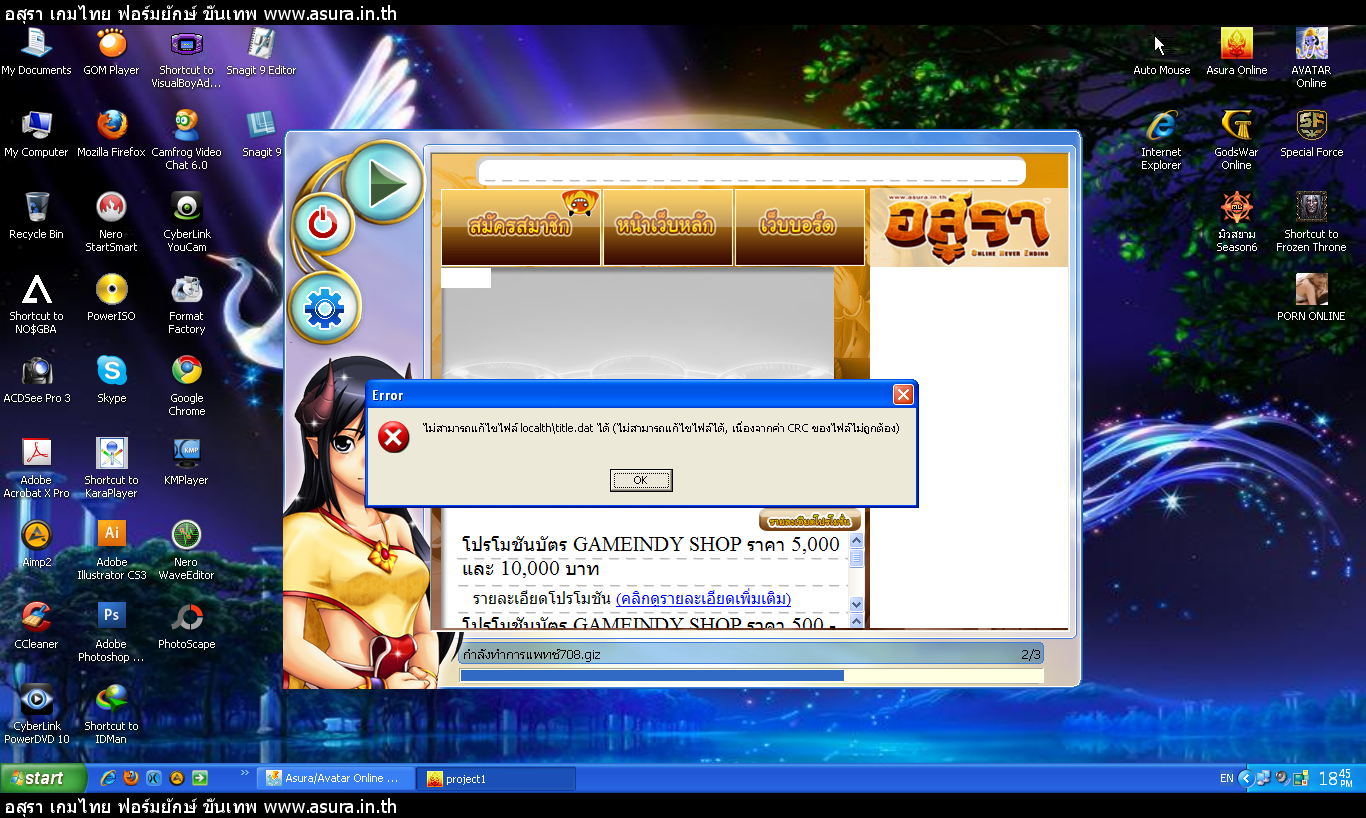Open PhotoScape desktop icon
The height and width of the screenshot is (818, 1366).
186,626
